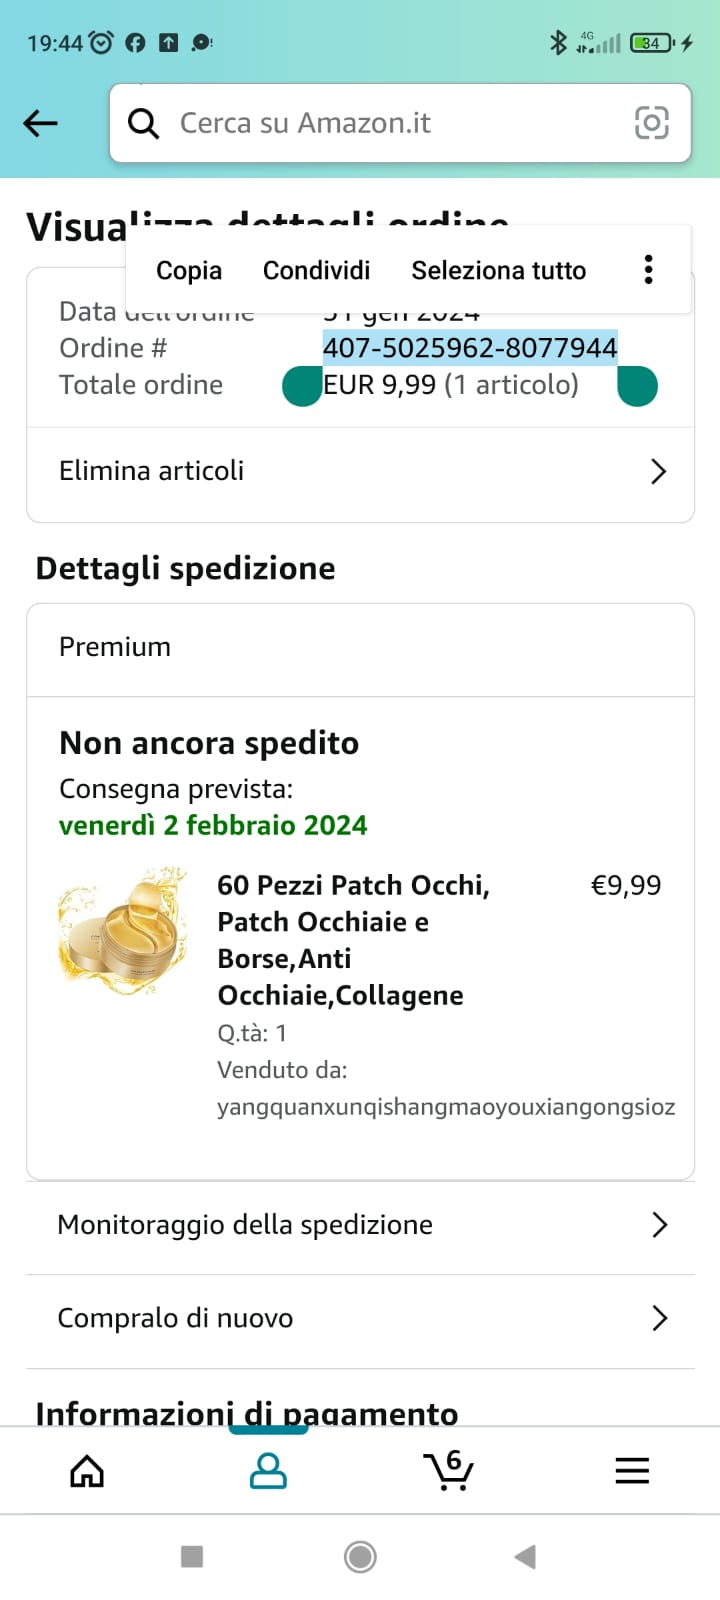Tap the left text selection handle
Image resolution: width=720 pixels, height=1600 pixels.
click(x=302, y=387)
